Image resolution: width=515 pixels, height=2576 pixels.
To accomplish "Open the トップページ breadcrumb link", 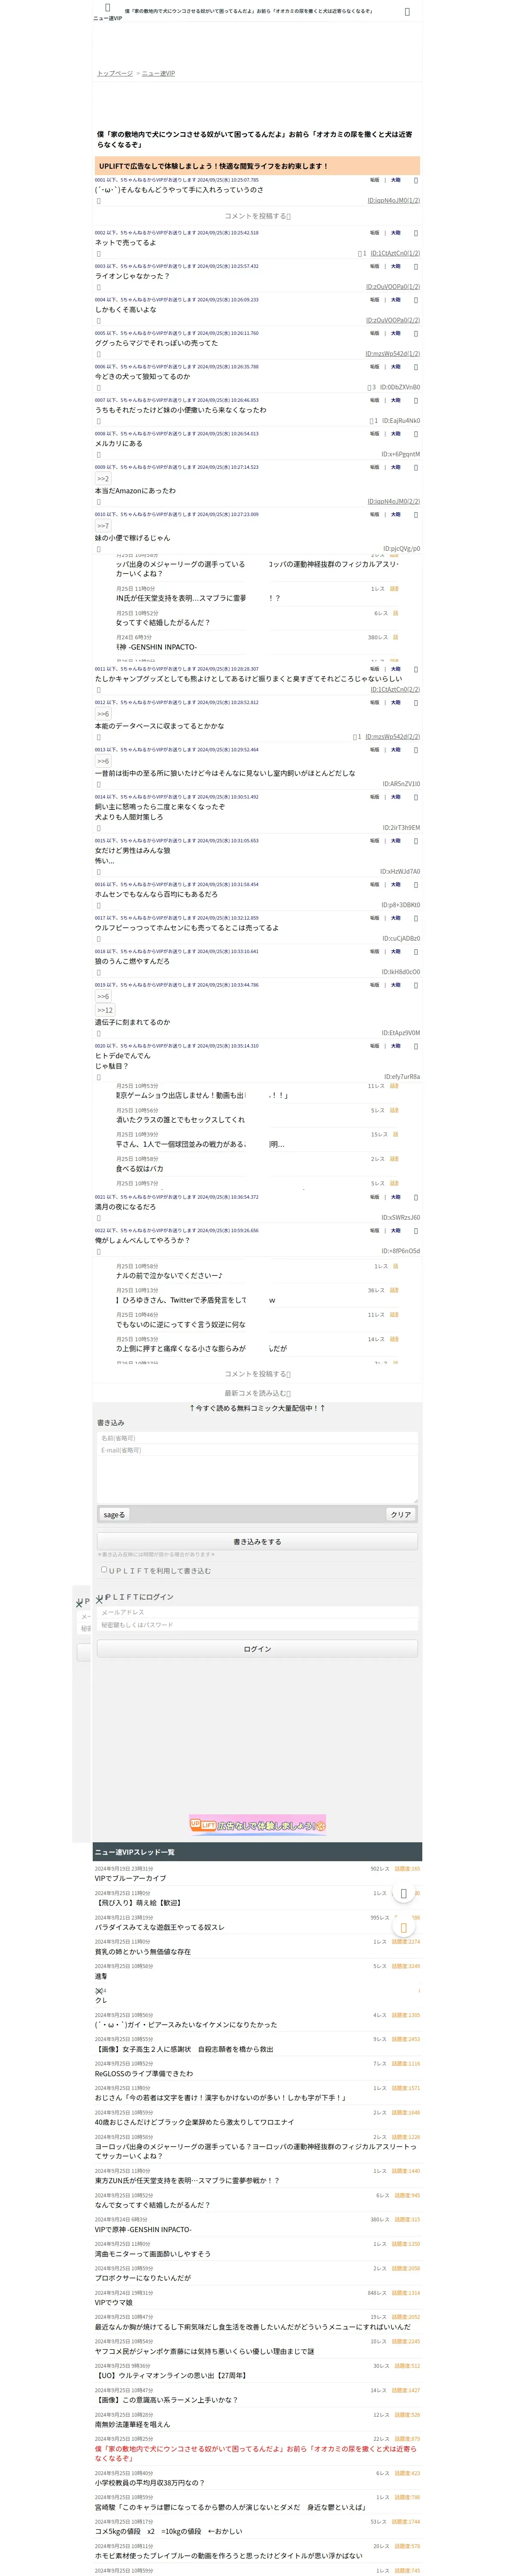I will [115, 74].
